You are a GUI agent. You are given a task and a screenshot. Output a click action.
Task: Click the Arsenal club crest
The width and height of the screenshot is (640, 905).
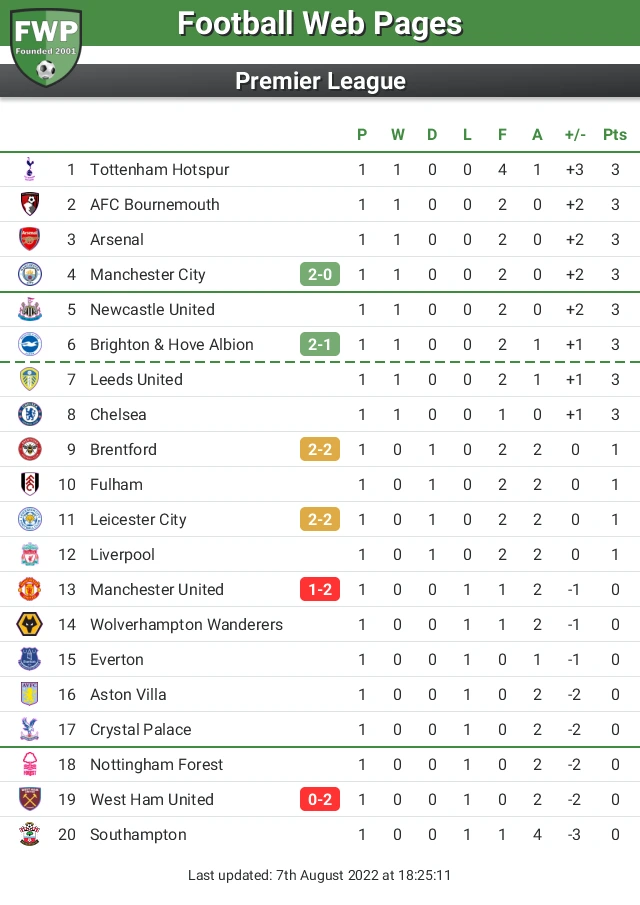[x=30, y=239]
